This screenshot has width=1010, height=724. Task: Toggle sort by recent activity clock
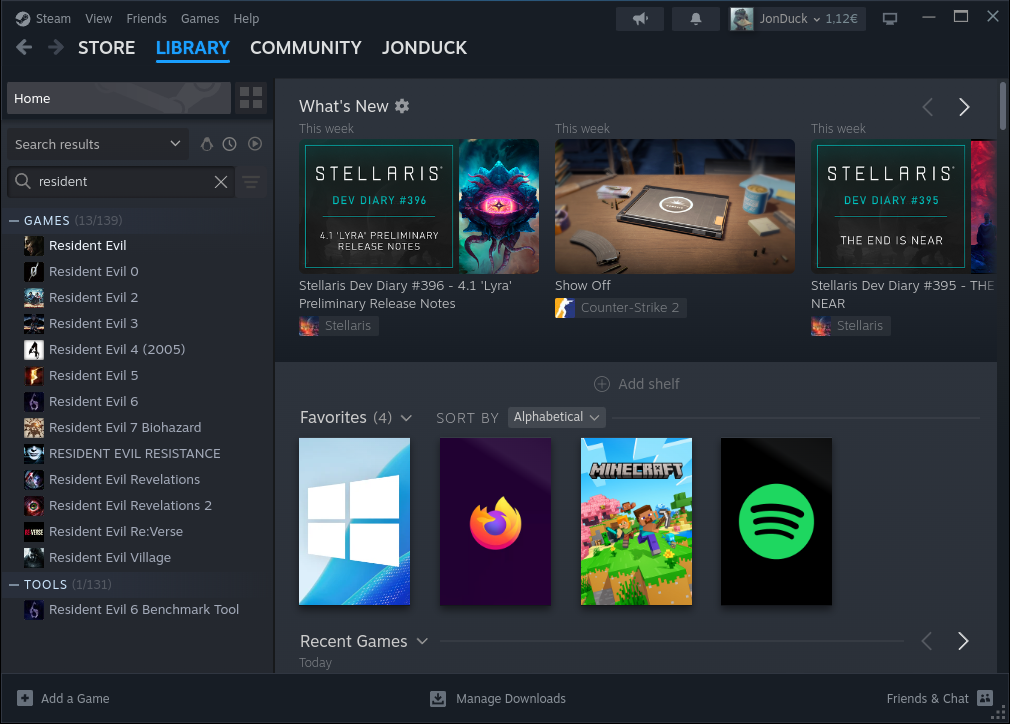[x=230, y=144]
